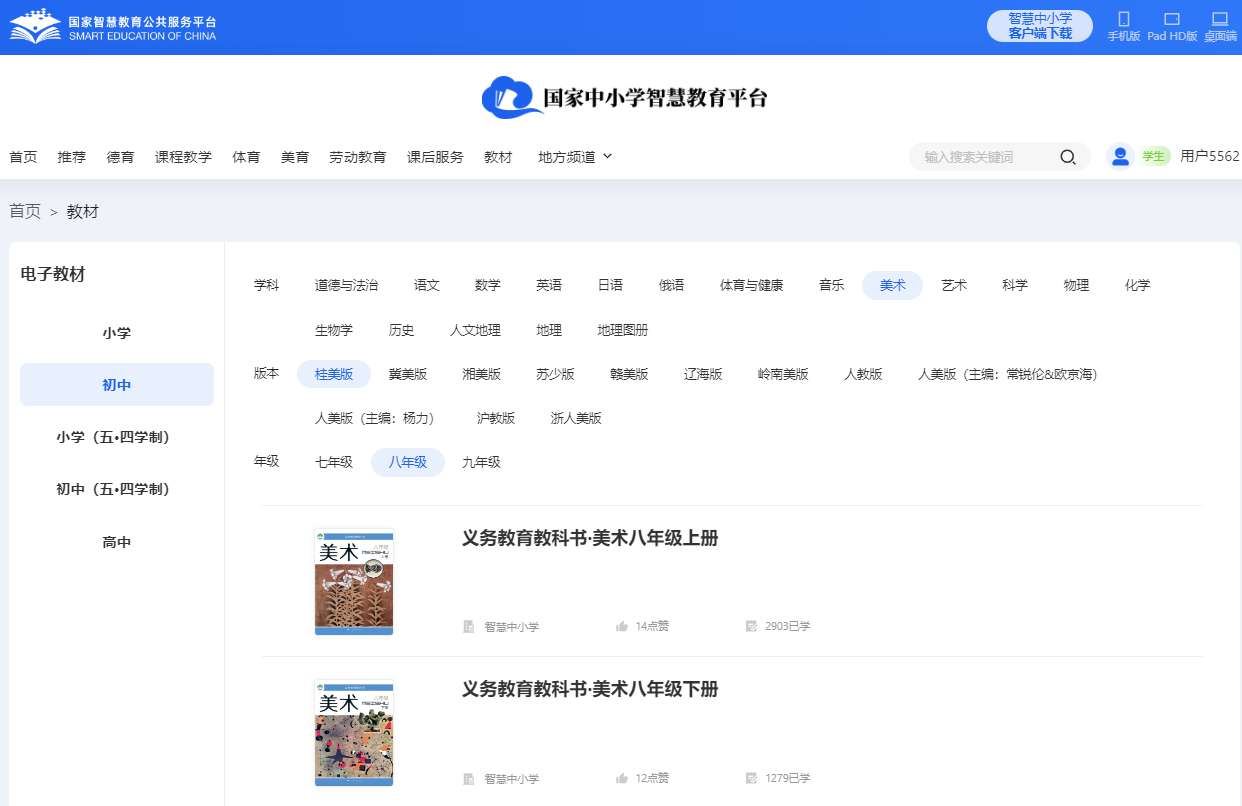Click the search keyword input field
The width and height of the screenshot is (1242, 806).
point(985,157)
